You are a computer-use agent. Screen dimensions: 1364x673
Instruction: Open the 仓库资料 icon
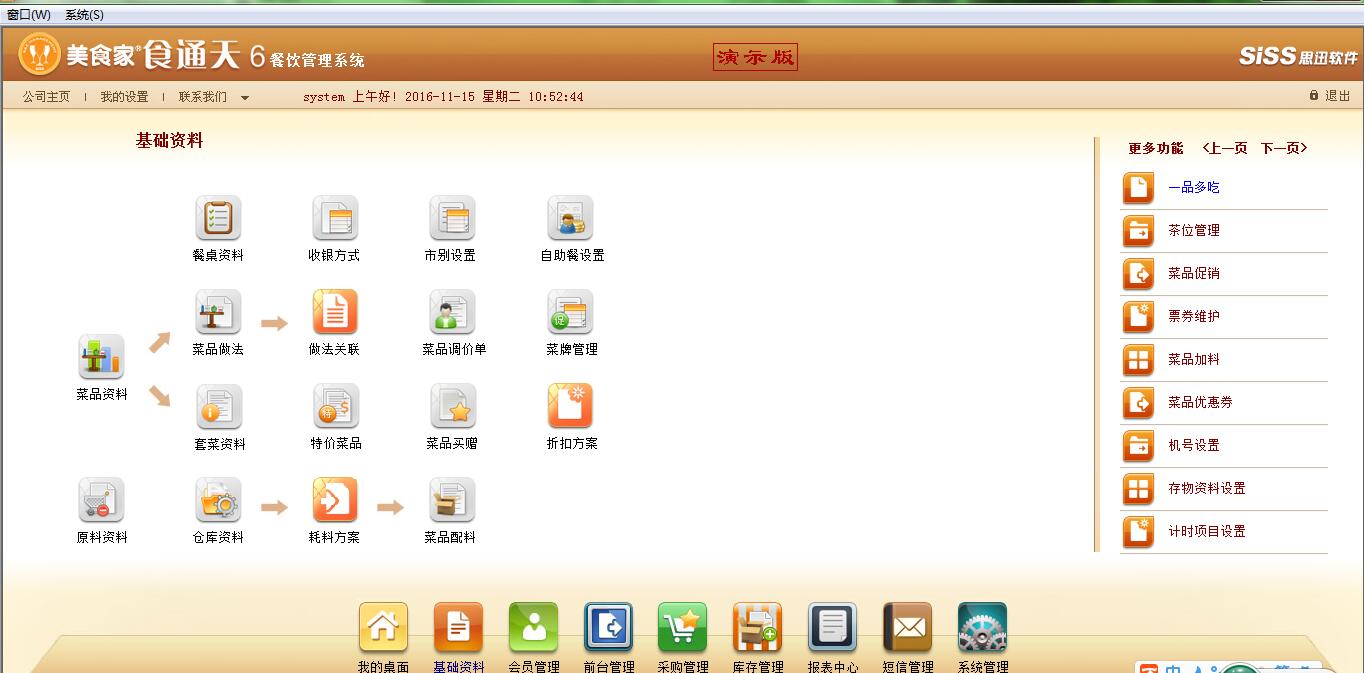point(218,500)
